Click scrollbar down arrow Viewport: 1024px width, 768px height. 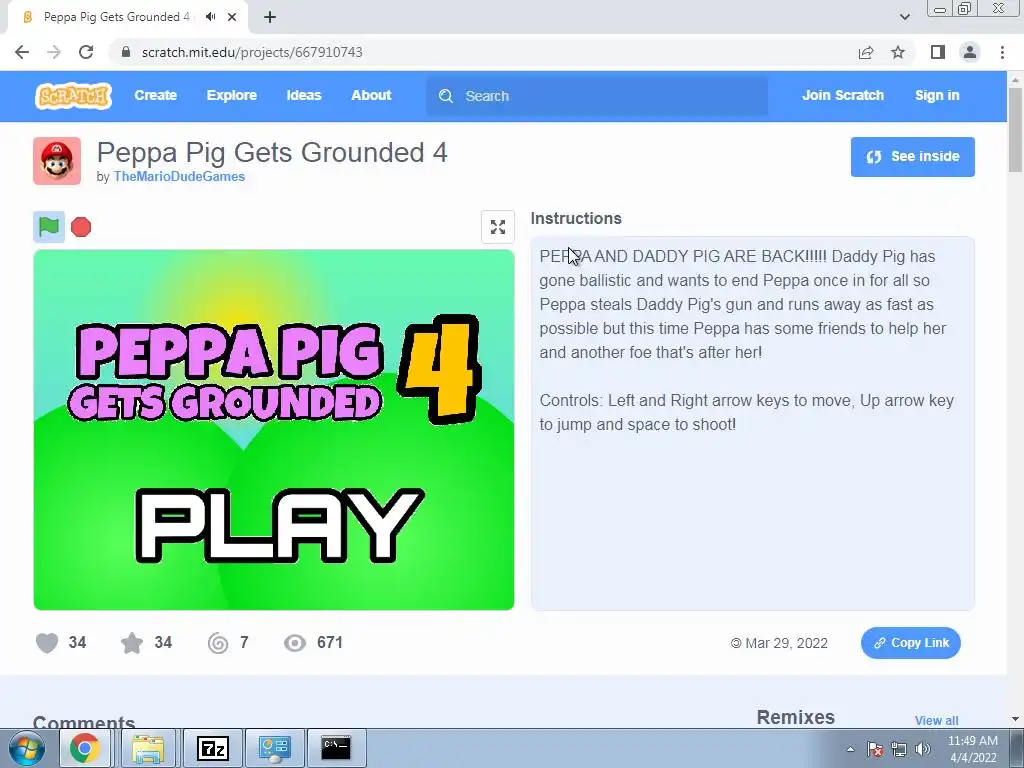1016,719
